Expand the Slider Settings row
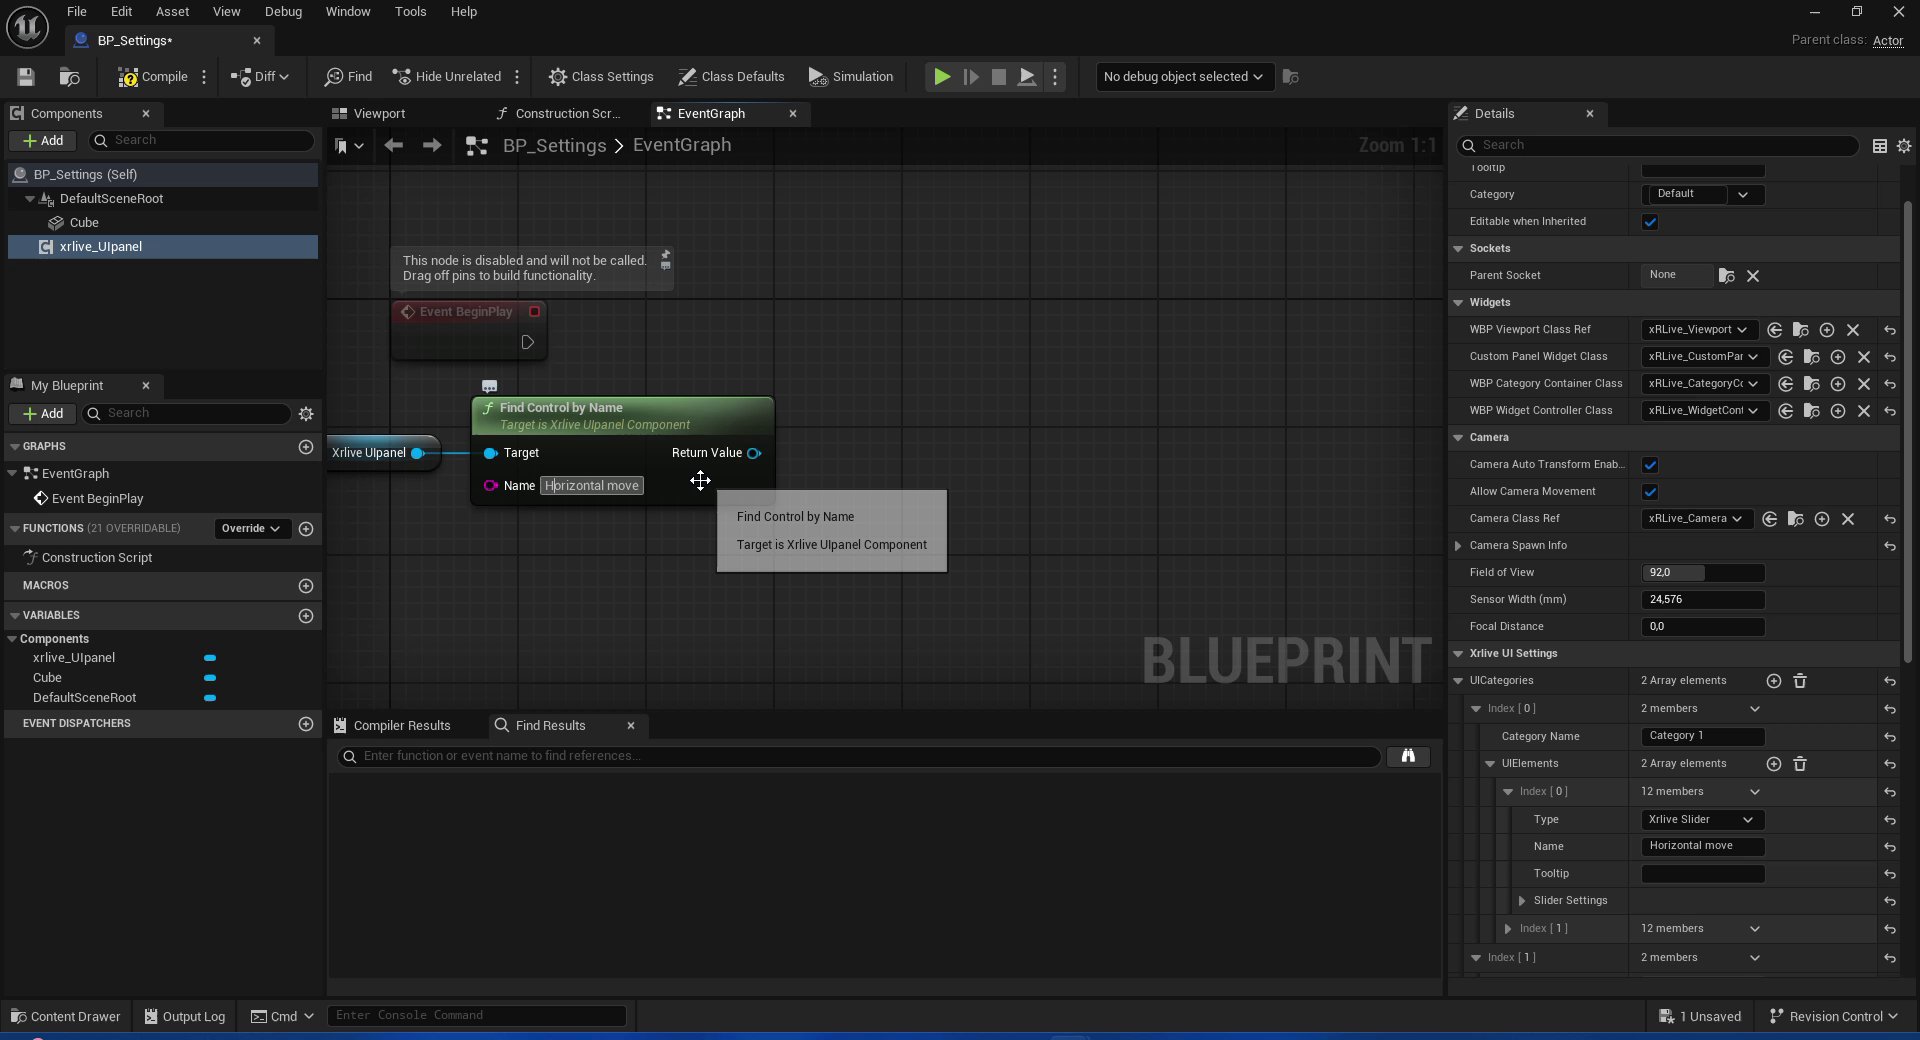 (x=1522, y=901)
